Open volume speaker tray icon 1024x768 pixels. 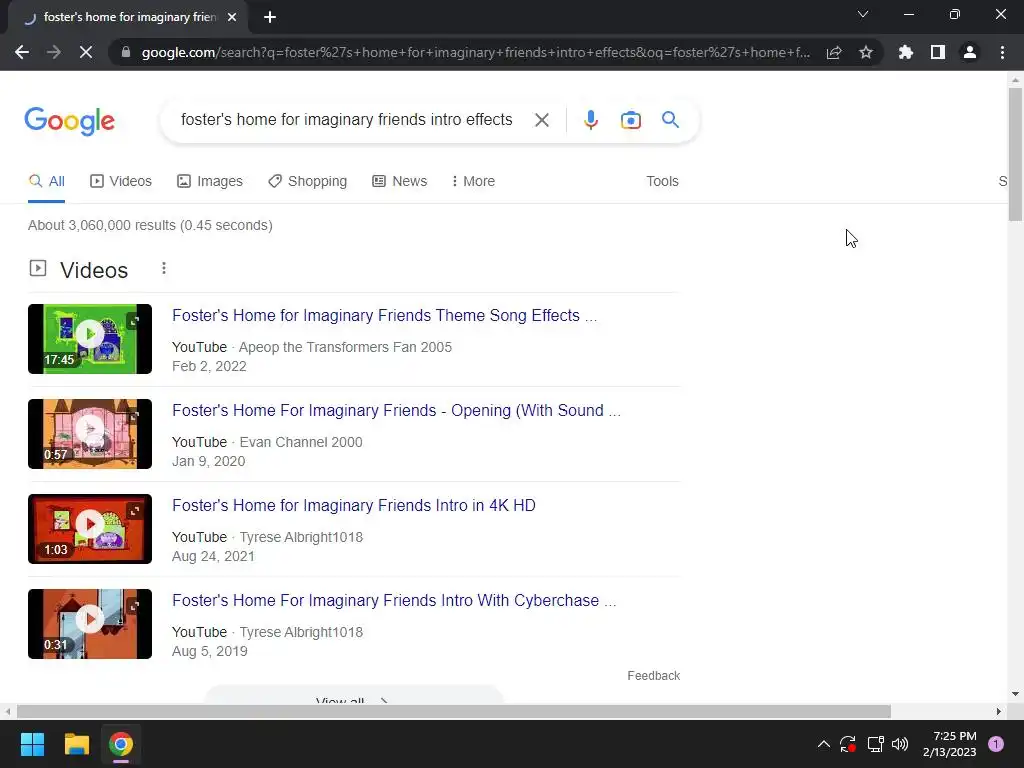coord(900,744)
